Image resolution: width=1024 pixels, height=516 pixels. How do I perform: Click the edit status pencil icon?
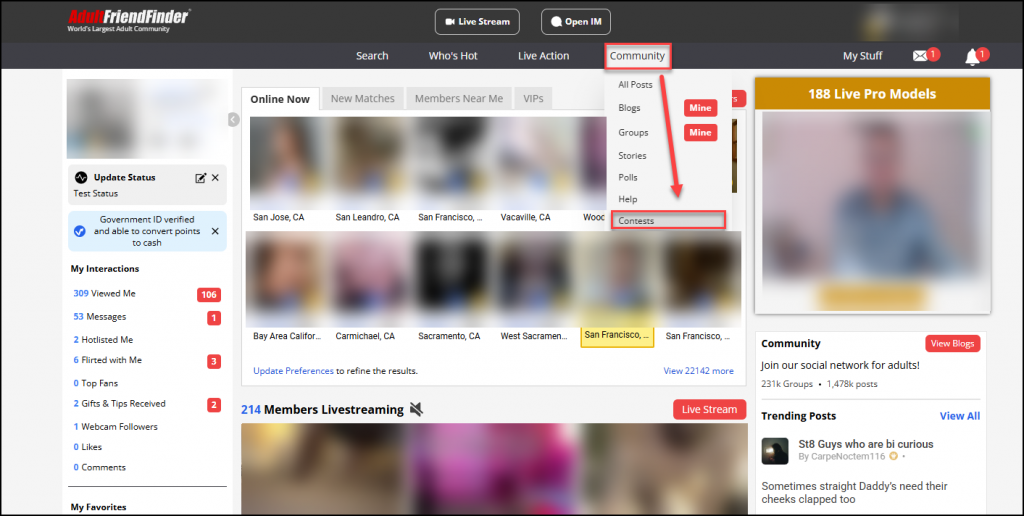click(x=200, y=178)
